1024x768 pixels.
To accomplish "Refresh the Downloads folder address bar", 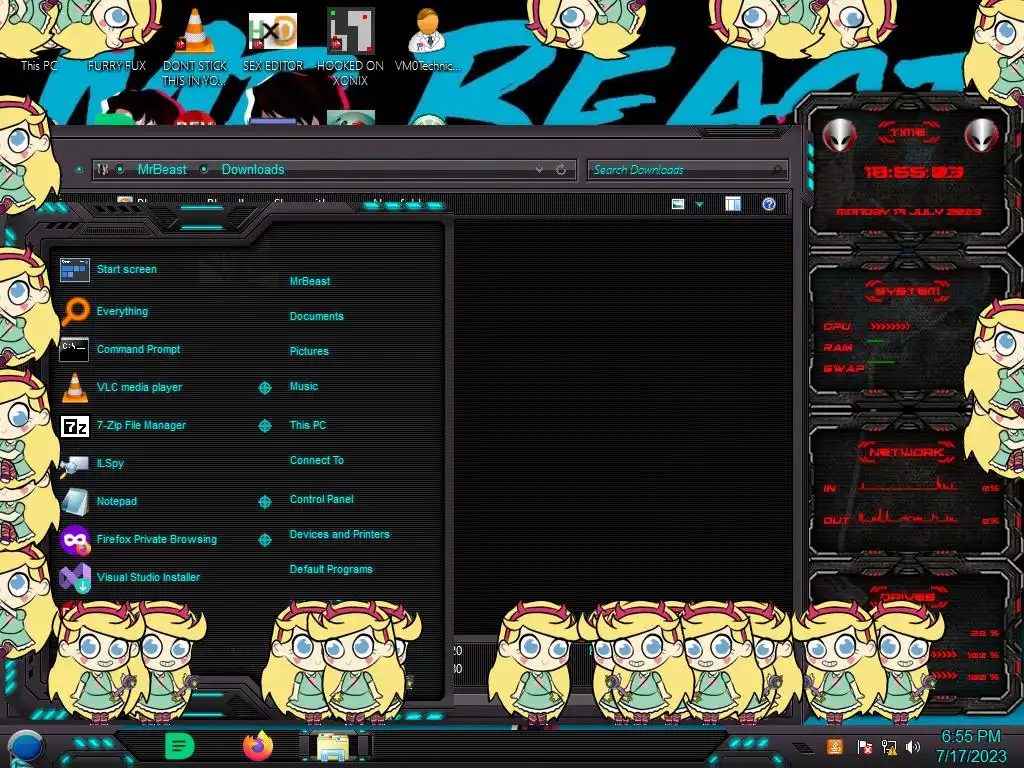I will 561,170.
